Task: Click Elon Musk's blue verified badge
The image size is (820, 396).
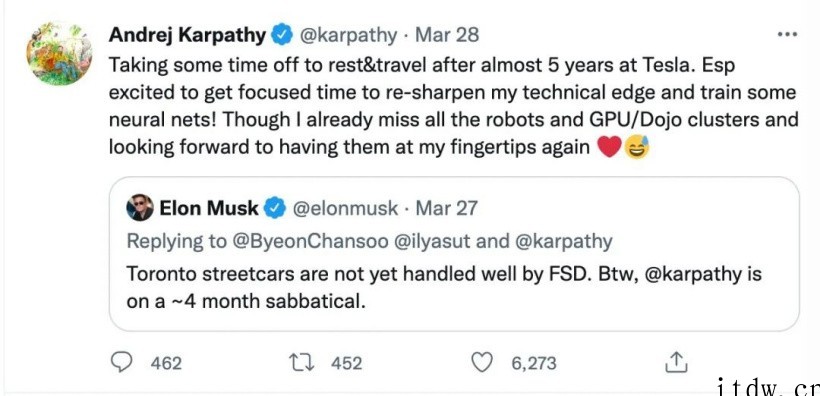Action: (x=275, y=208)
